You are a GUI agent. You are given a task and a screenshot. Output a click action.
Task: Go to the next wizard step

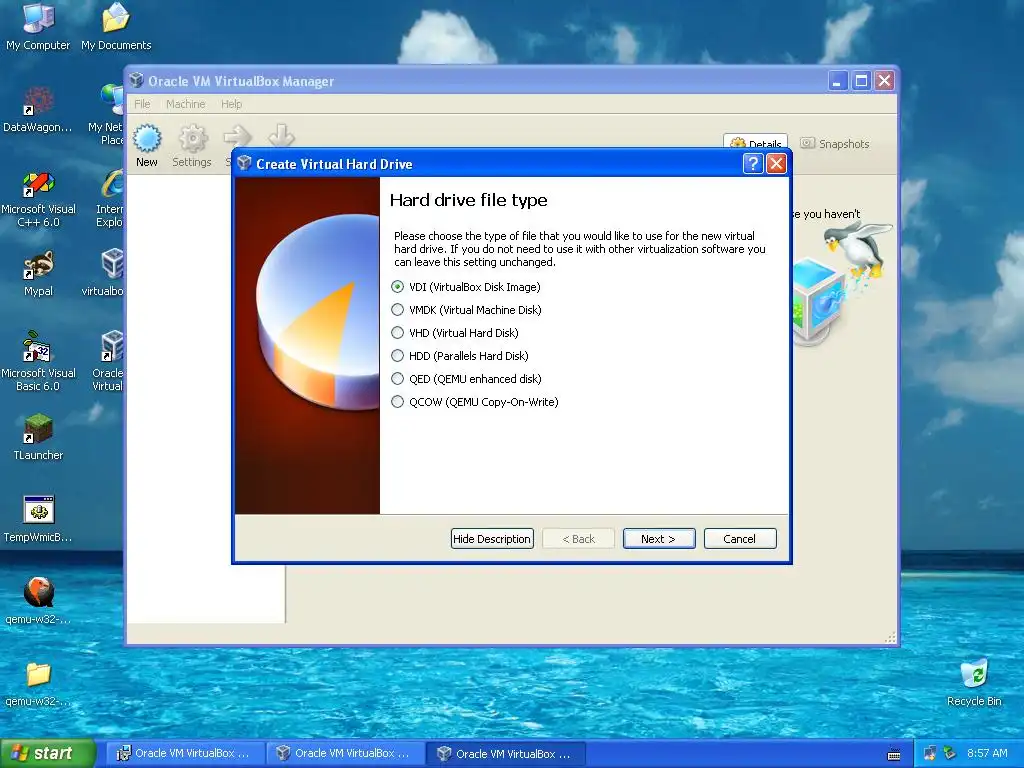[x=658, y=539]
